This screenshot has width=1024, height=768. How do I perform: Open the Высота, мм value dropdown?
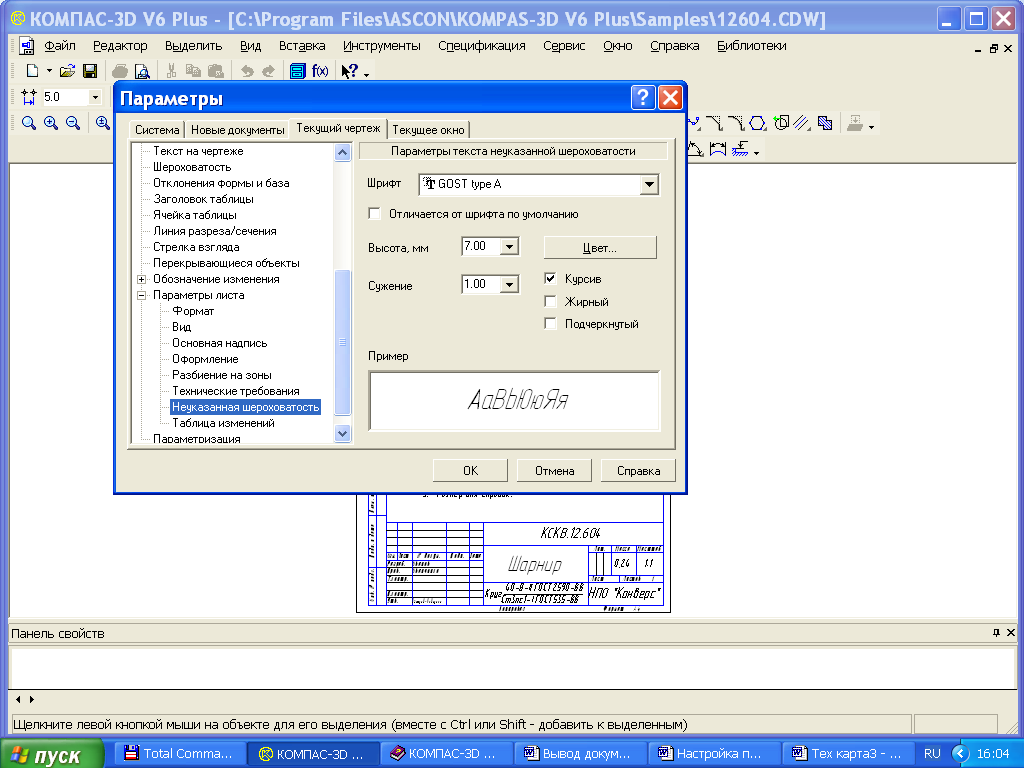[509, 246]
